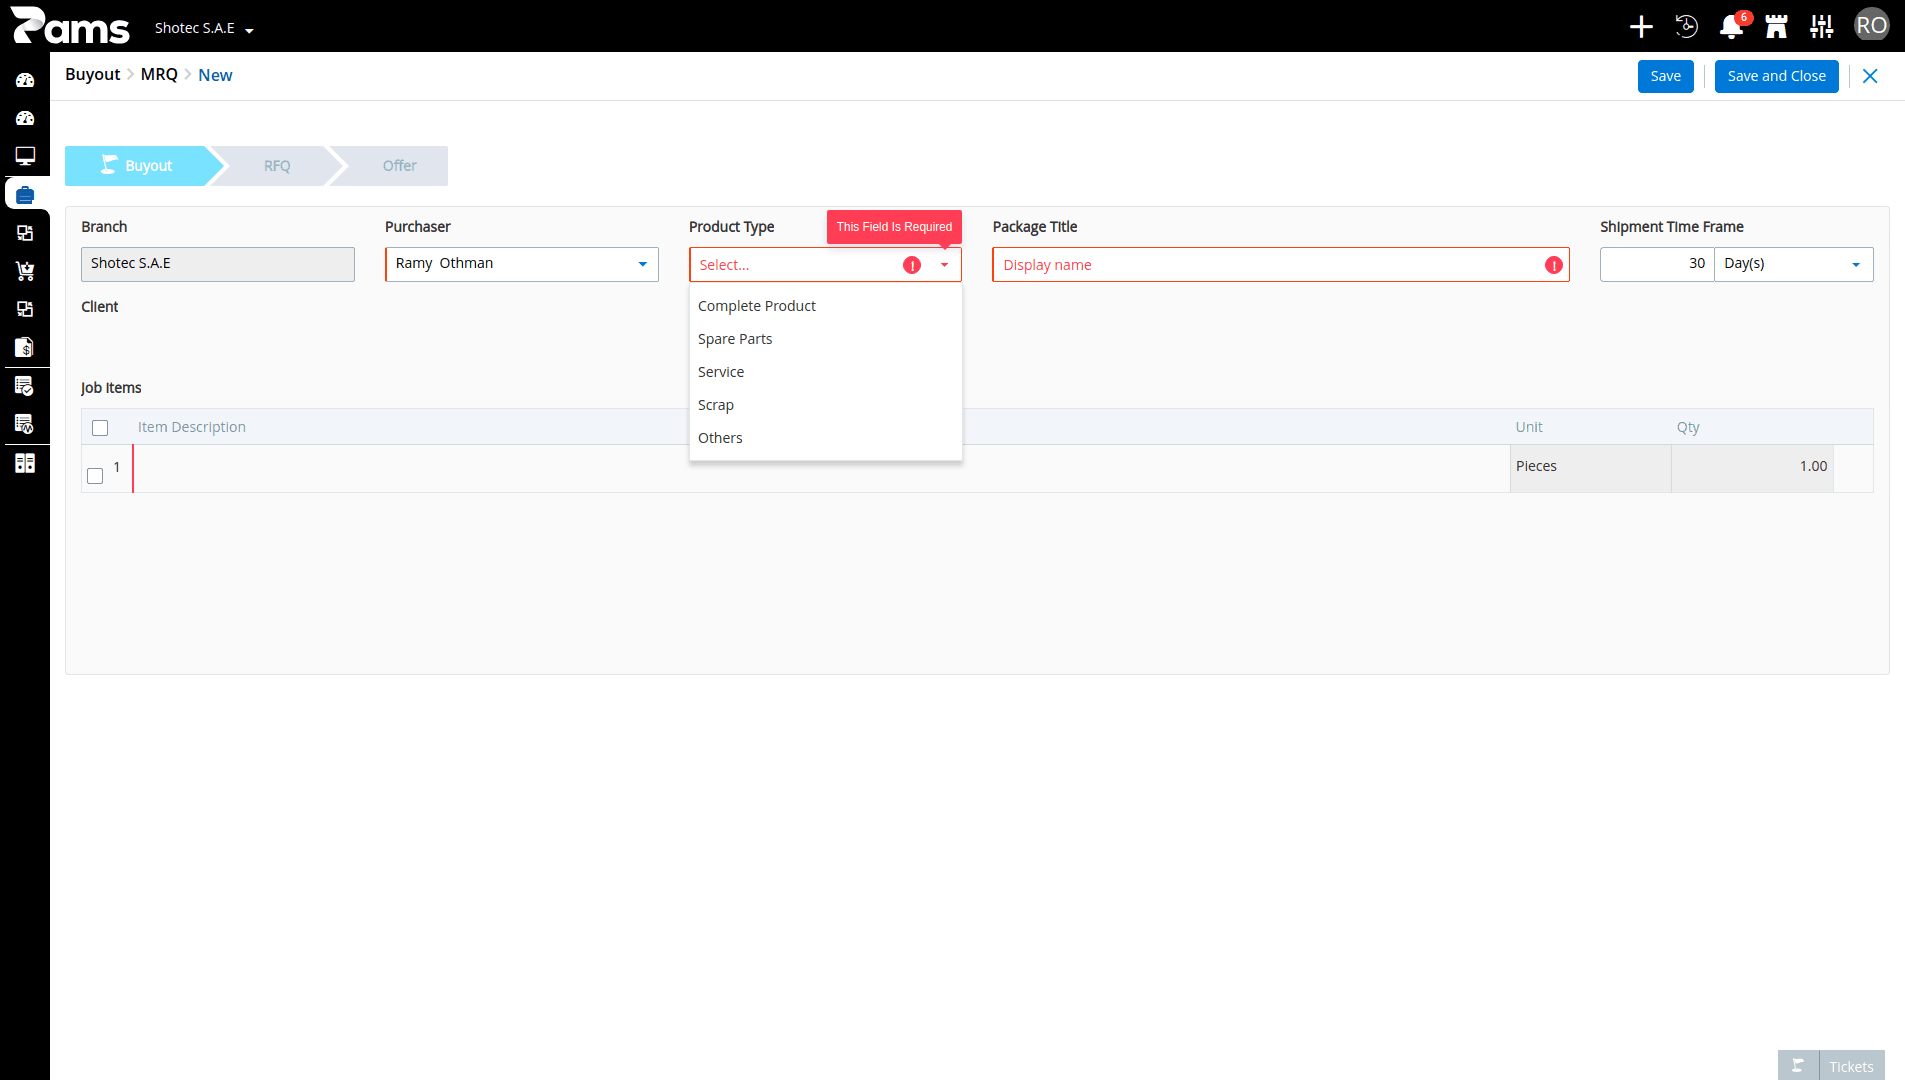Click the Save button

coord(1665,76)
